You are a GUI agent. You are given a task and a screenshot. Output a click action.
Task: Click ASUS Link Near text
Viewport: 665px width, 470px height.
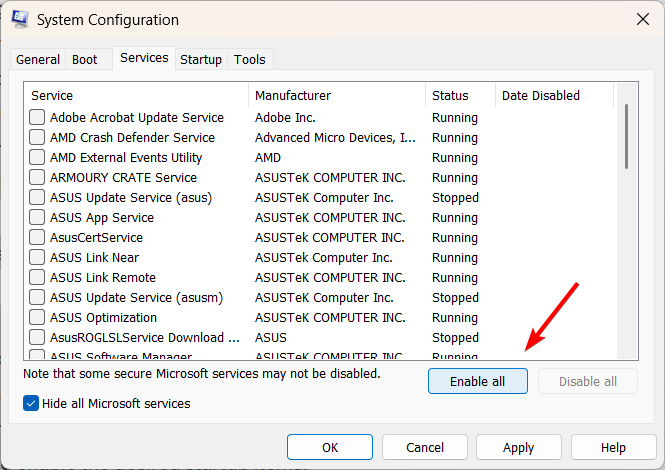pos(94,257)
